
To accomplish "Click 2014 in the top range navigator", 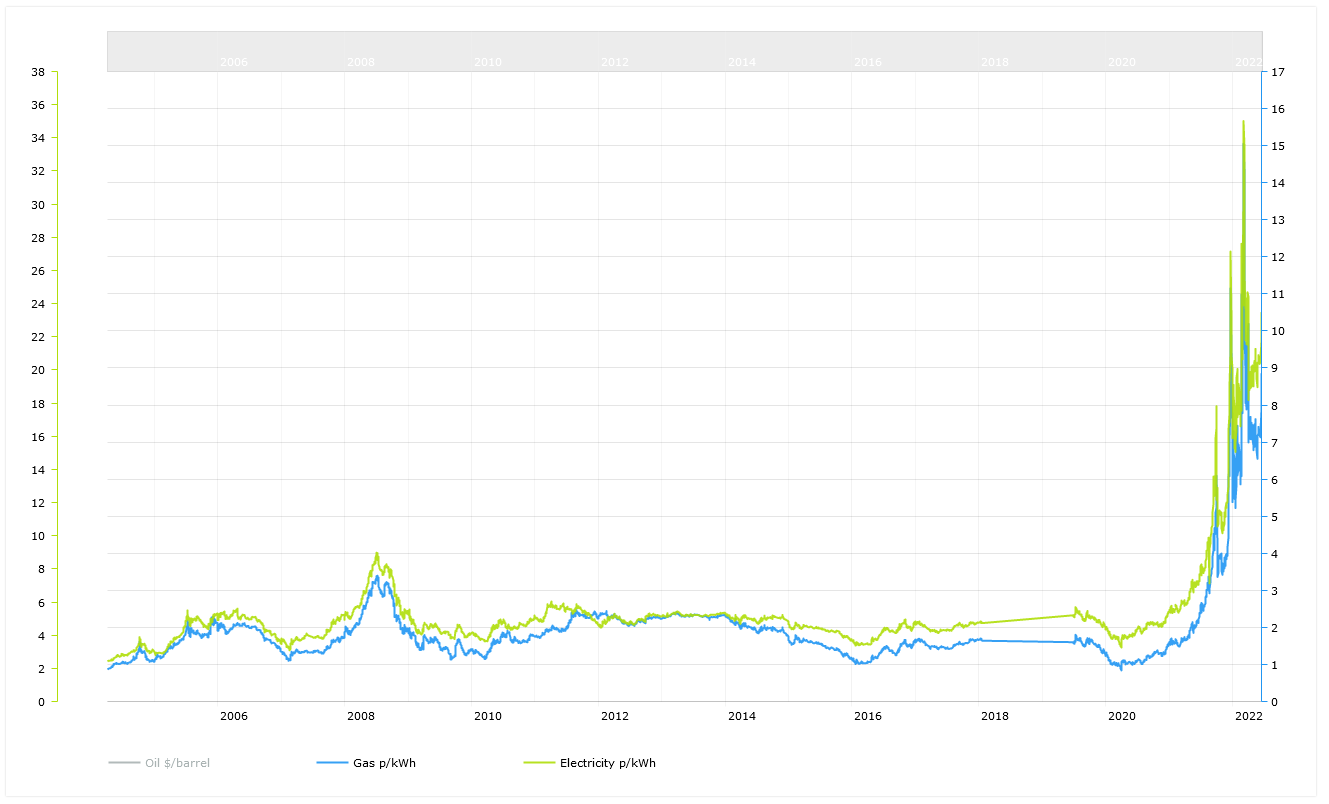I will 742,62.
